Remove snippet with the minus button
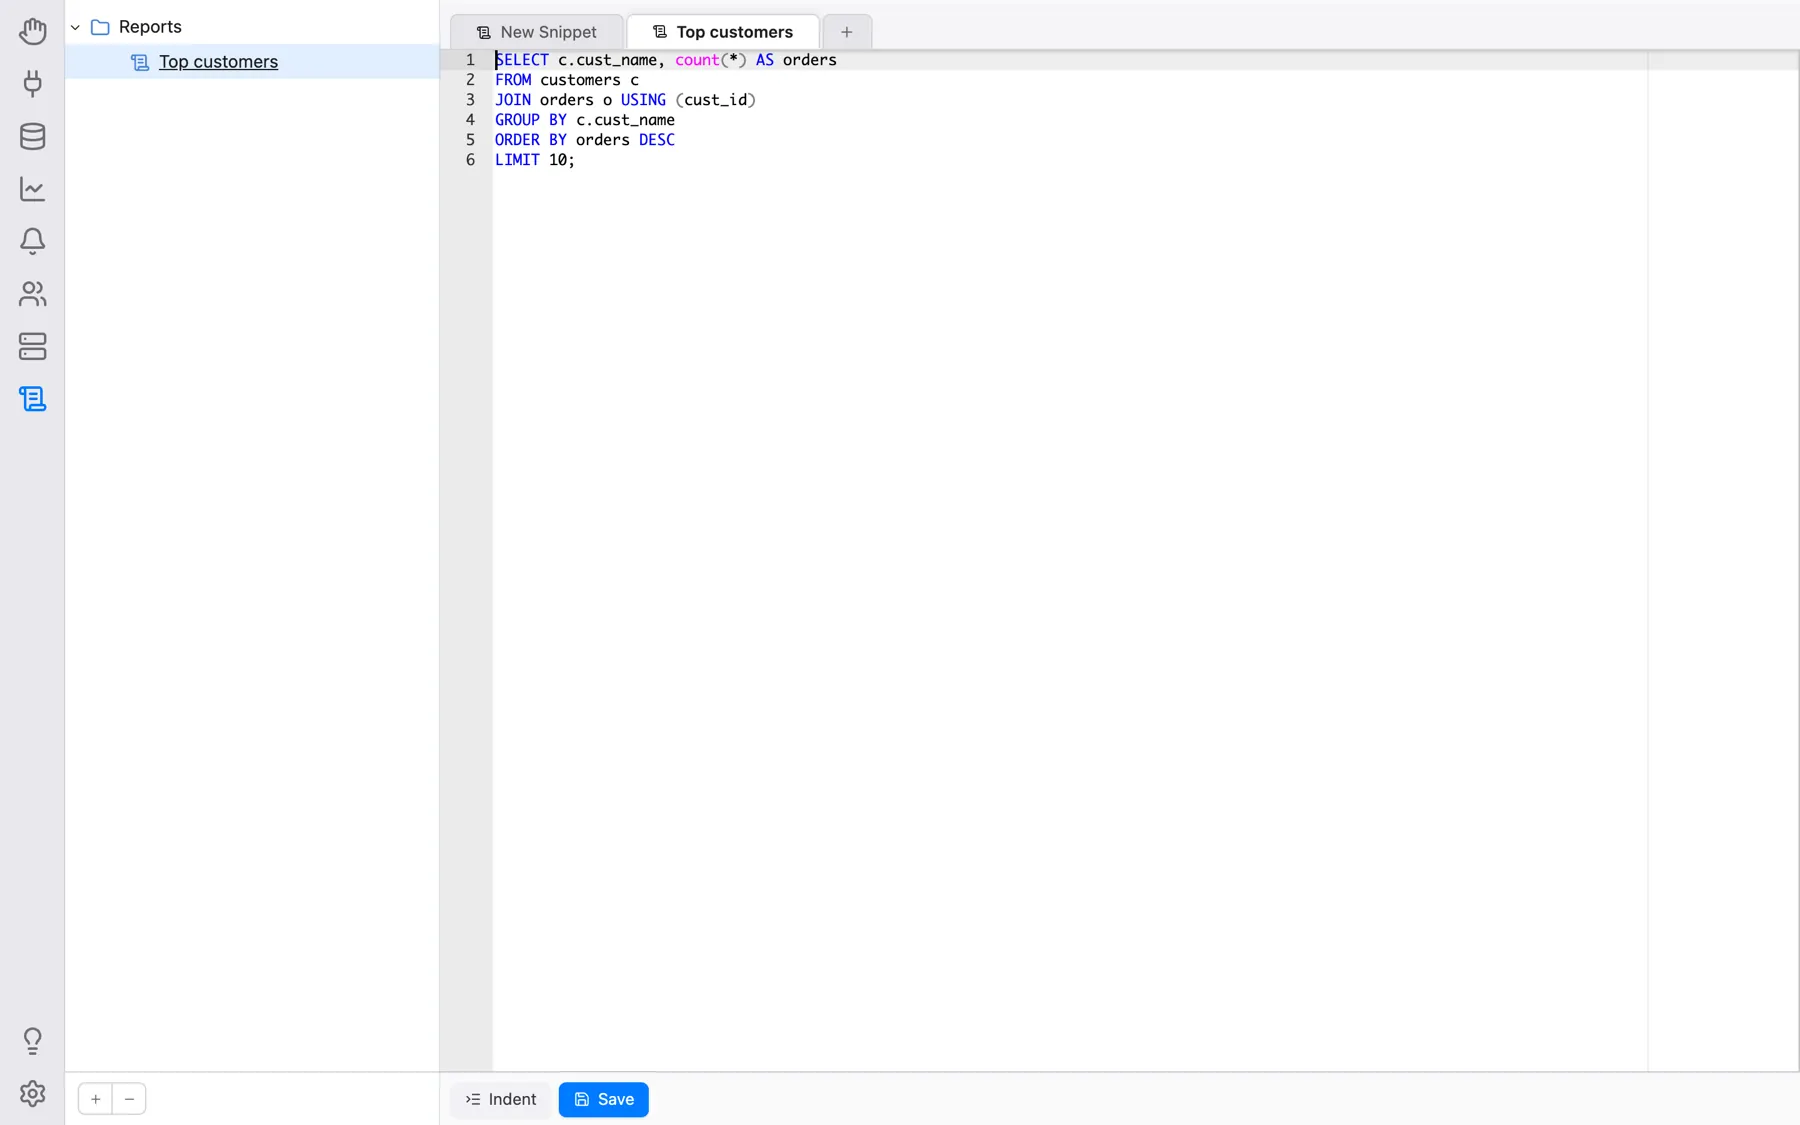1800x1125 pixels. click(x=129, y=1099)
